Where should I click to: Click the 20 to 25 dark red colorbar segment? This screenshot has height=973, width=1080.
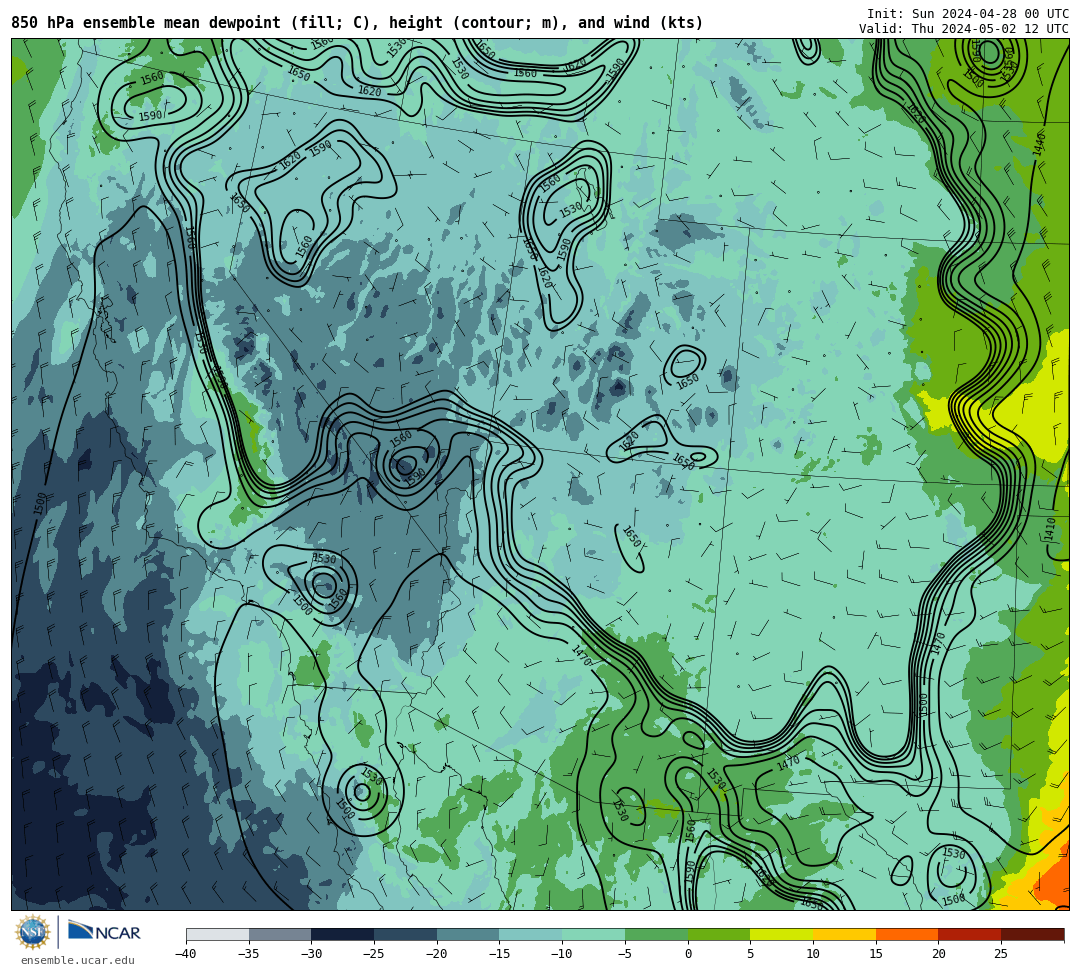point(970,934)
